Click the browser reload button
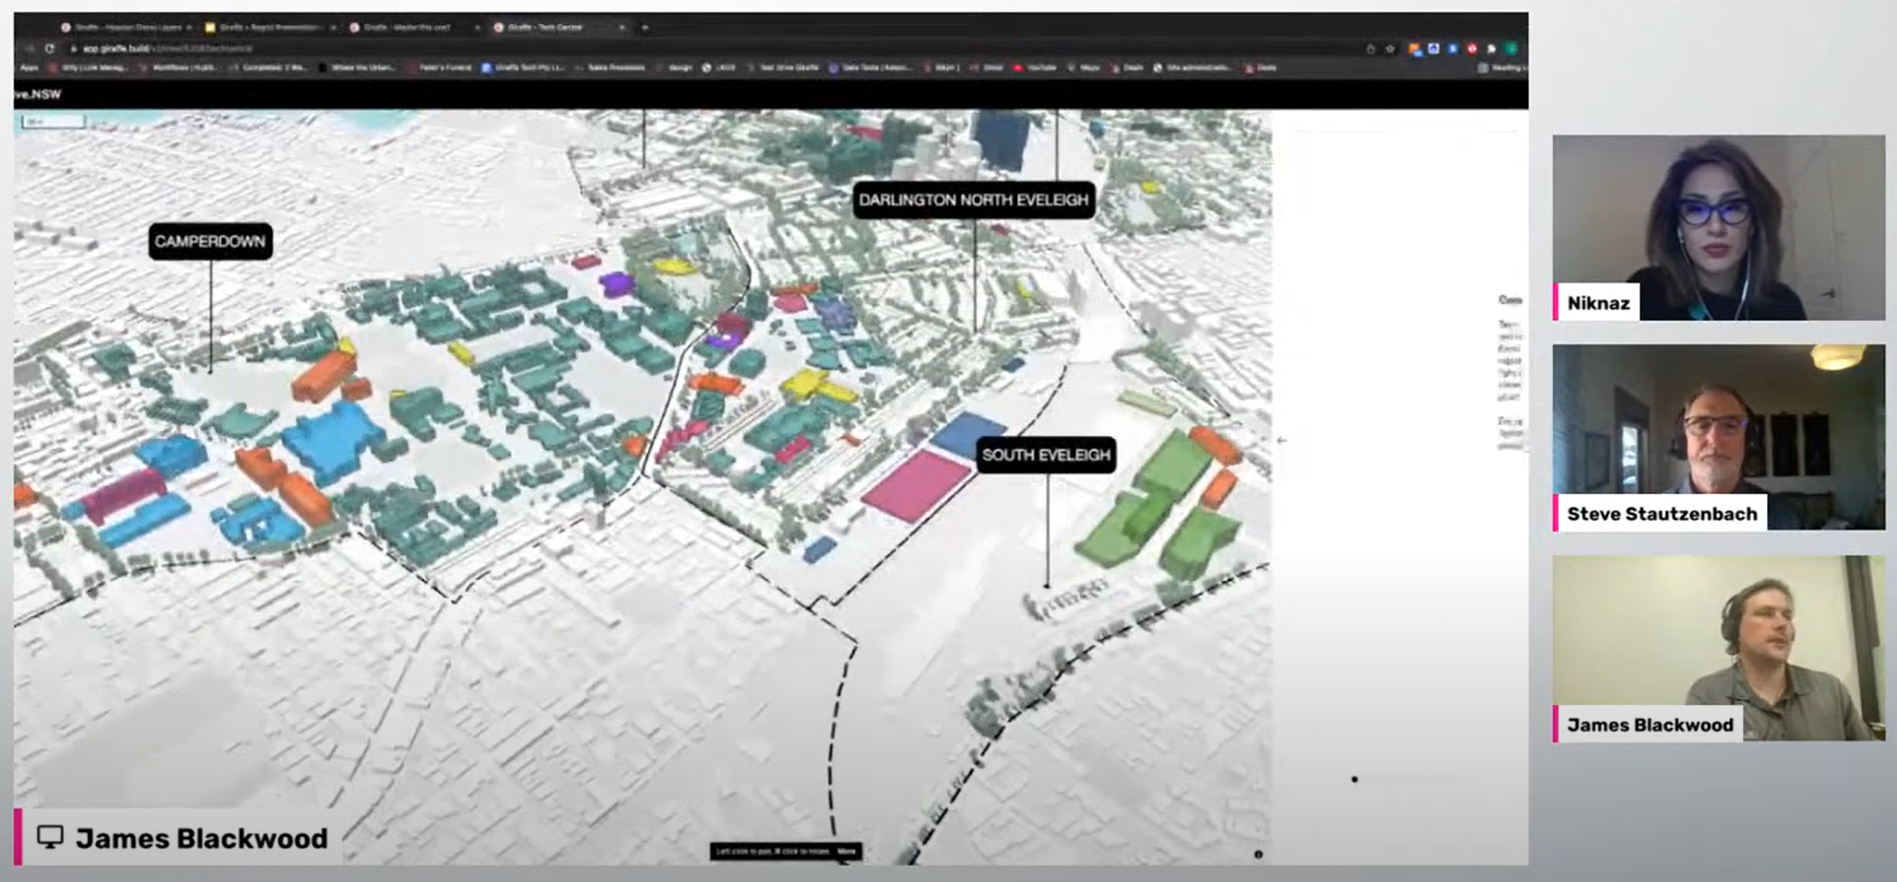 49,48
